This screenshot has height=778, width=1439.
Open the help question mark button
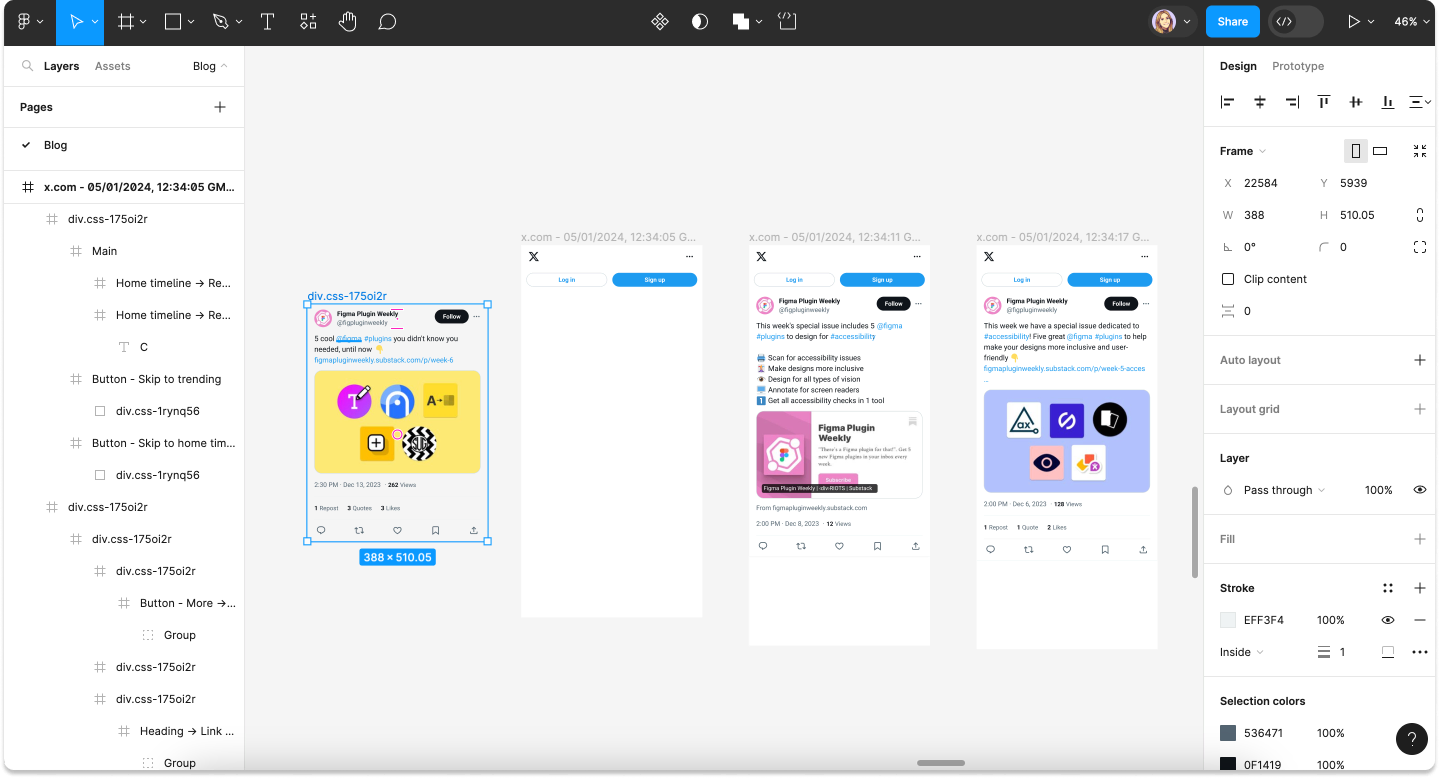1412,739
